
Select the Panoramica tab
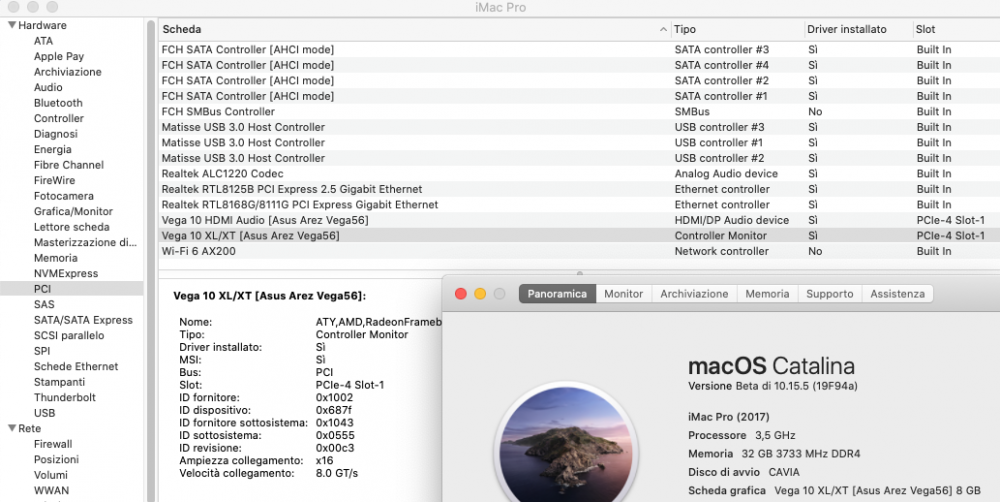coord(557,293)
